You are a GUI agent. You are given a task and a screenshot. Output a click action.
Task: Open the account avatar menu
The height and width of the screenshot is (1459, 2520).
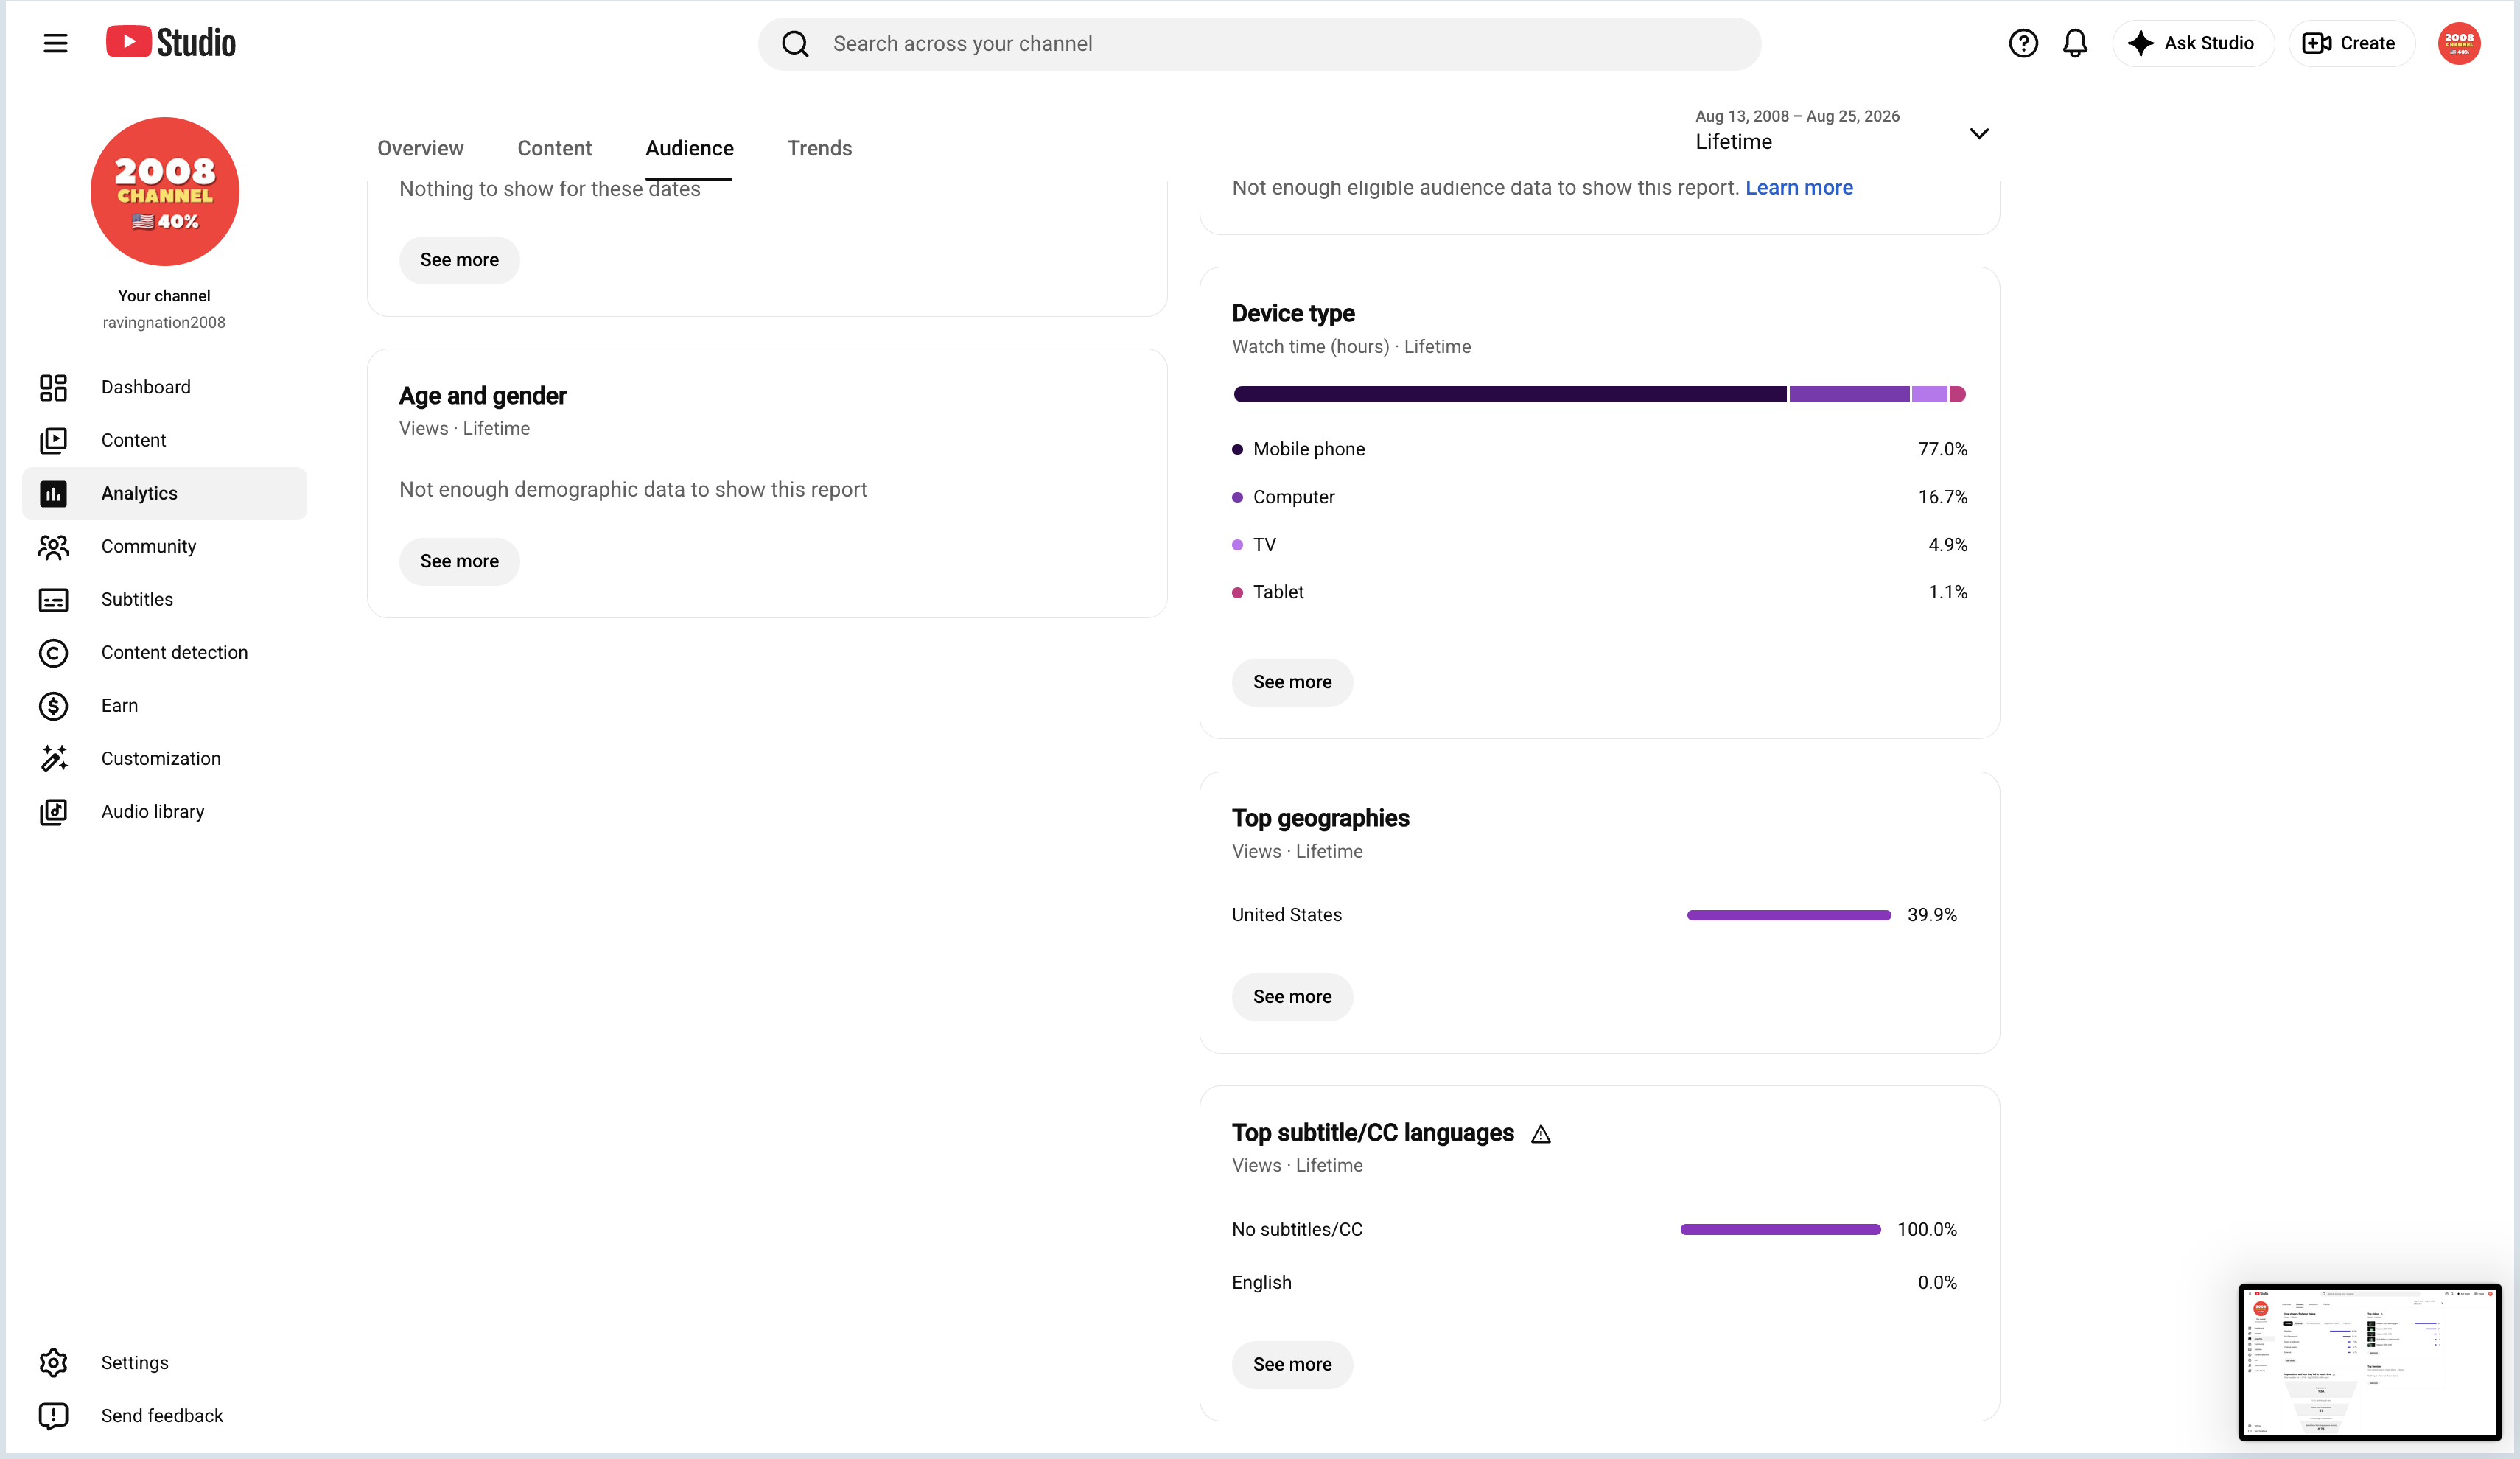2459,43
